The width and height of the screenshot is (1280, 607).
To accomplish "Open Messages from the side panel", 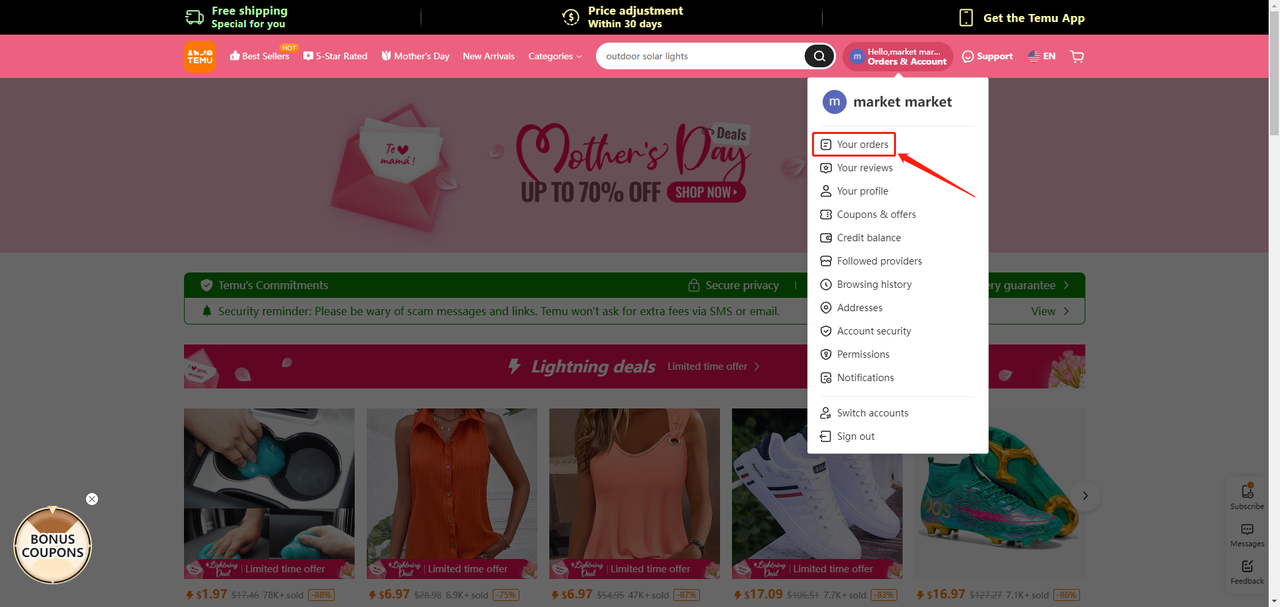I will (1247, 535).
